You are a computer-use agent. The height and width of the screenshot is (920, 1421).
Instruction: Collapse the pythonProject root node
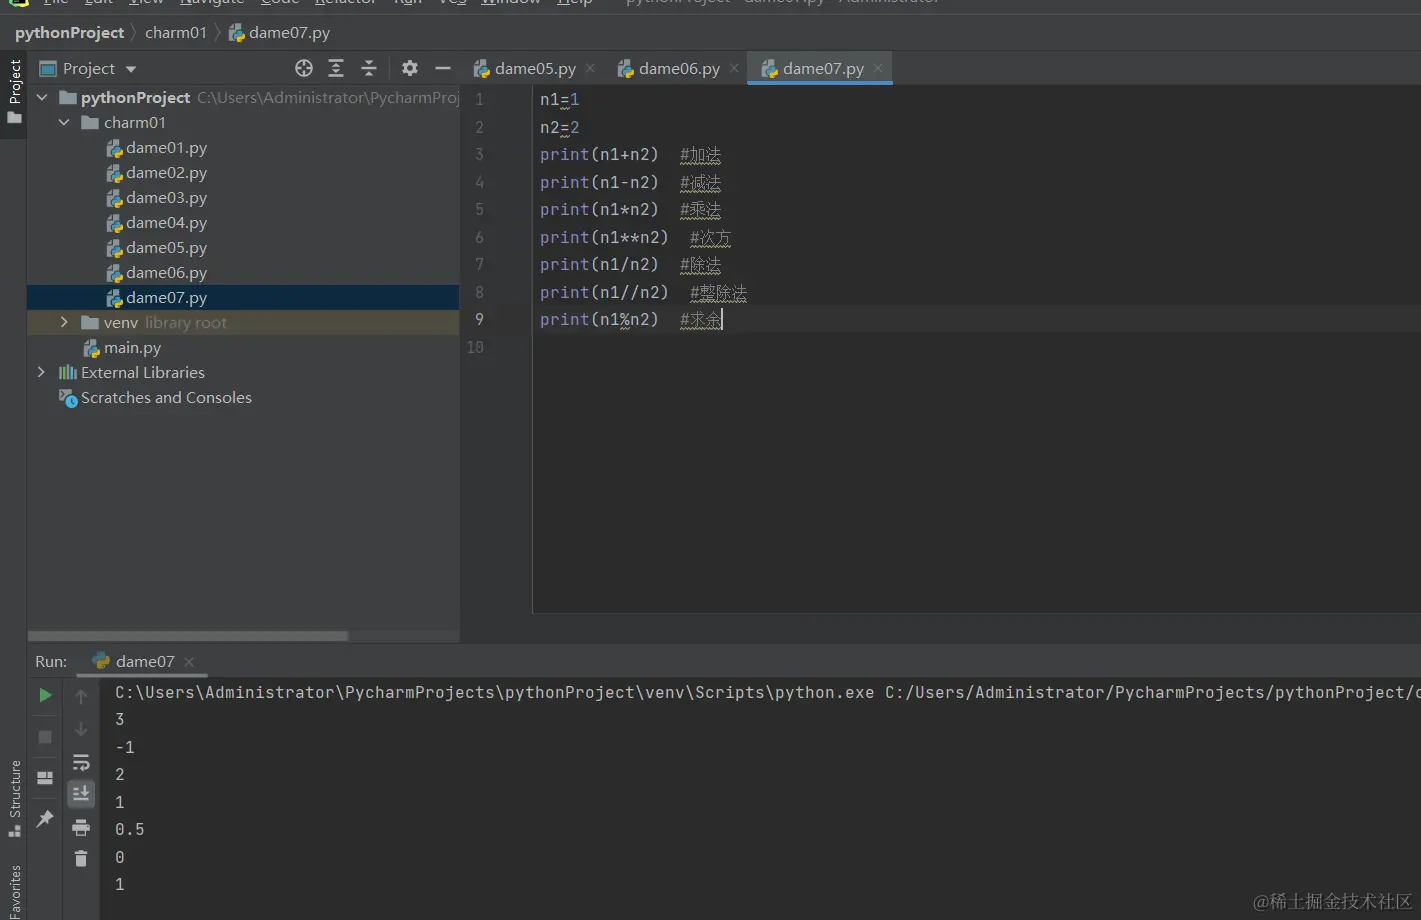pyautogui.click(x=42, y=97)
